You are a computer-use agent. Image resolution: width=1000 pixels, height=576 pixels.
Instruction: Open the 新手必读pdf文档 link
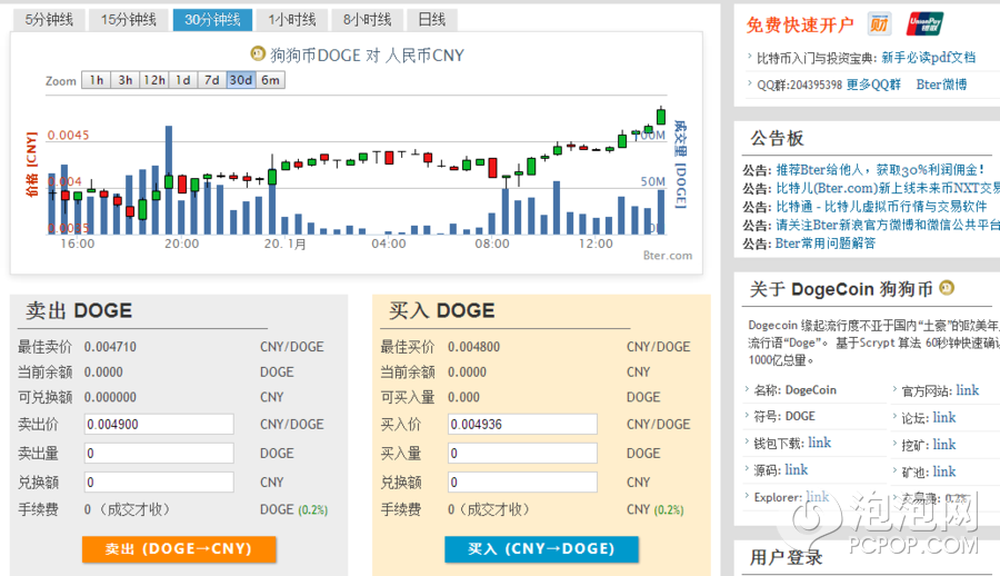(x=929, y=57)
